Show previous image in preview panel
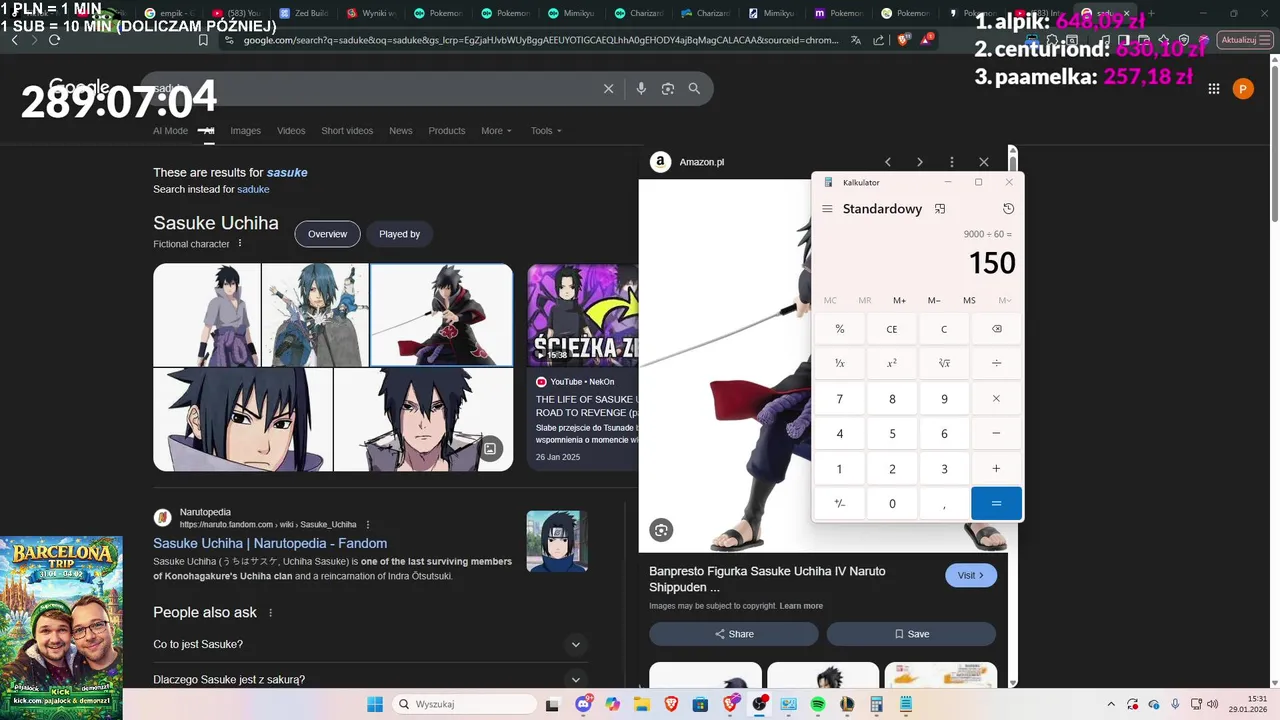 tap(887, 162)
